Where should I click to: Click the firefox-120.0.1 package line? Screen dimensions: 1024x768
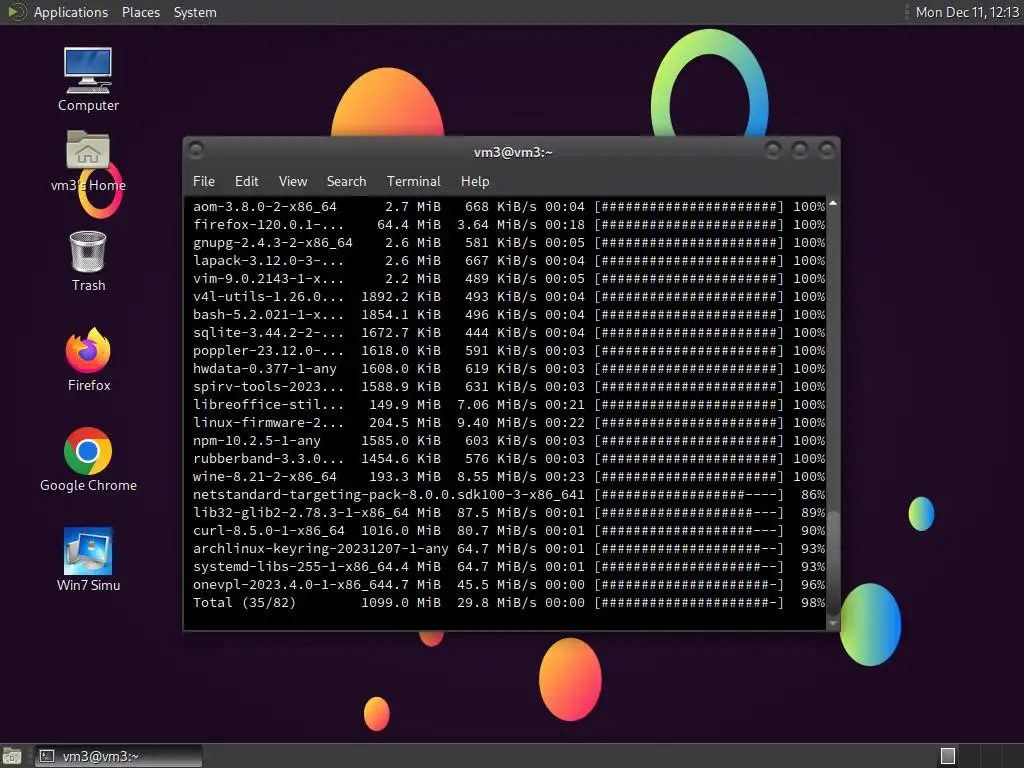(509, 225)
